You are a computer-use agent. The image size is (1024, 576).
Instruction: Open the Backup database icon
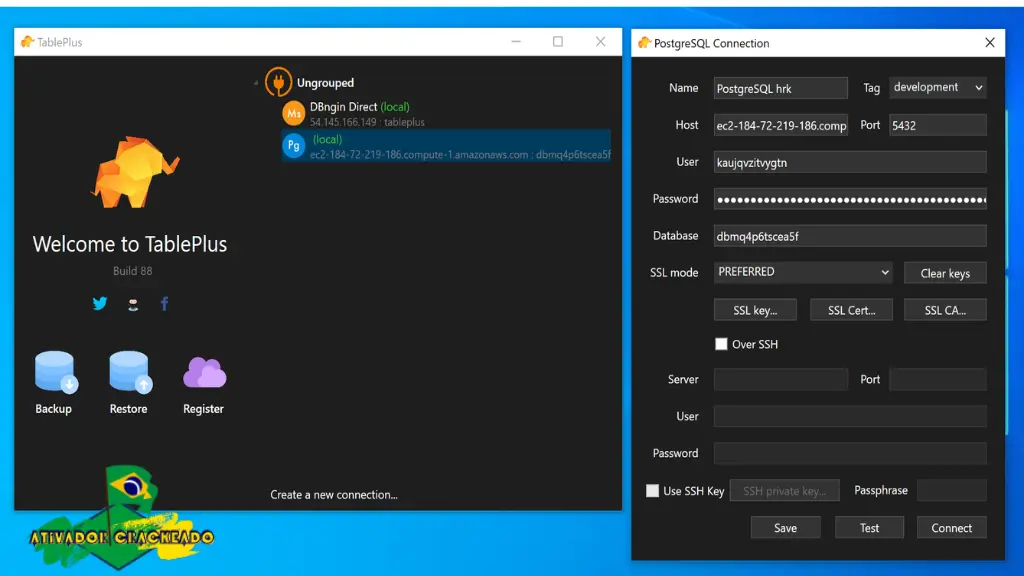coord(56,372)
